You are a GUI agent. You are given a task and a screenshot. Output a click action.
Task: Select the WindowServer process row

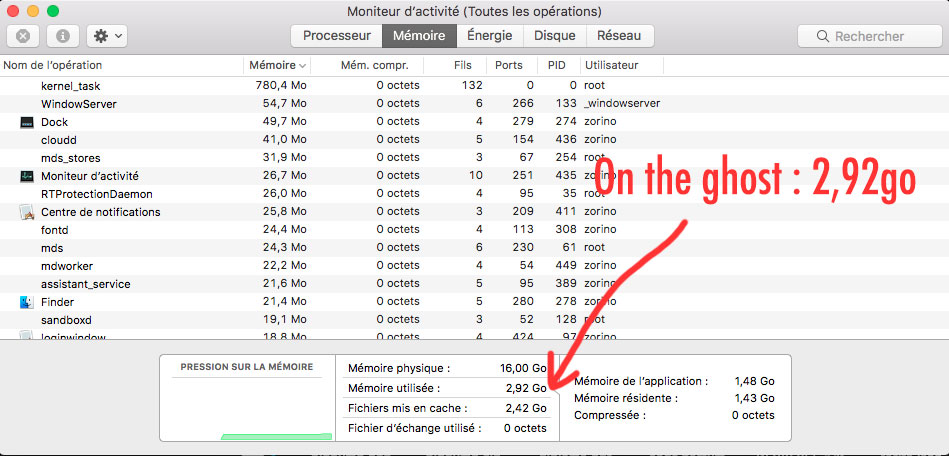tap(474, 104)
